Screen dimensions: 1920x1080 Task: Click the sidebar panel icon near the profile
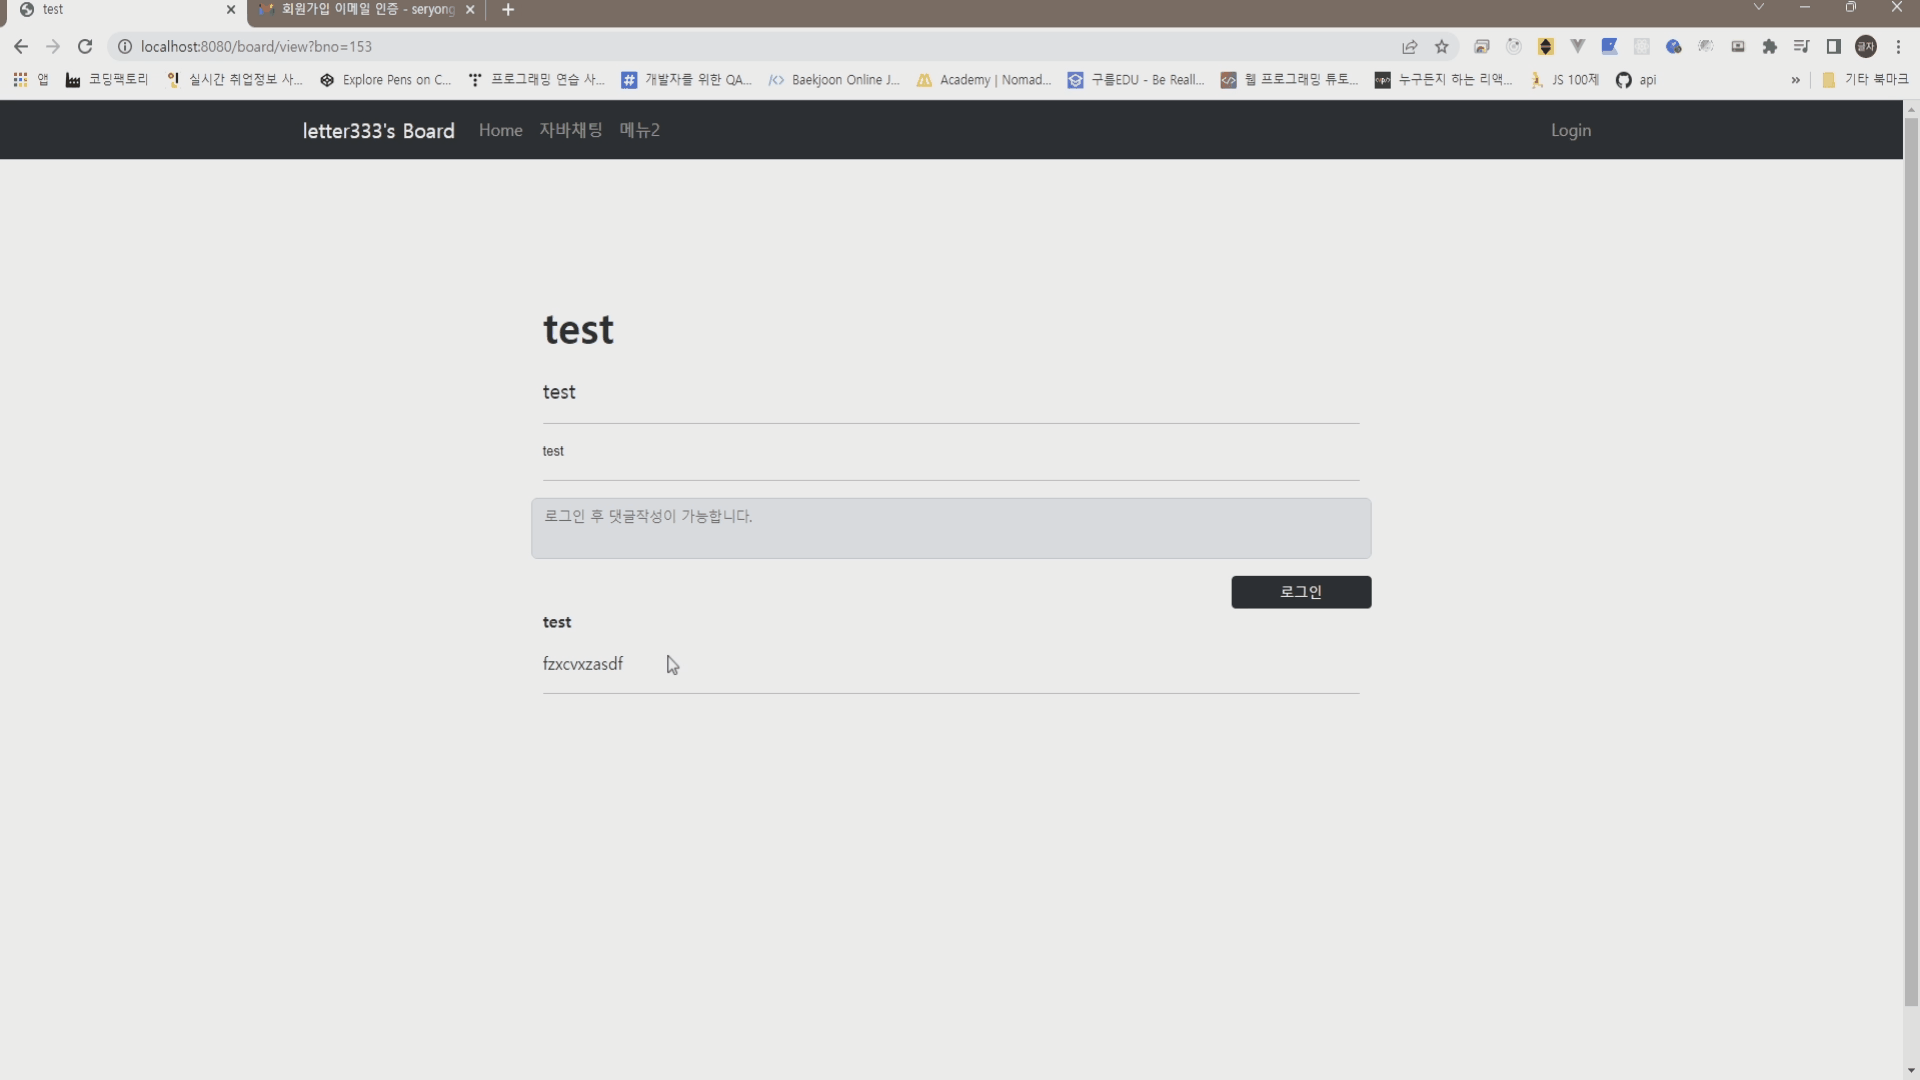(1835, 46)
